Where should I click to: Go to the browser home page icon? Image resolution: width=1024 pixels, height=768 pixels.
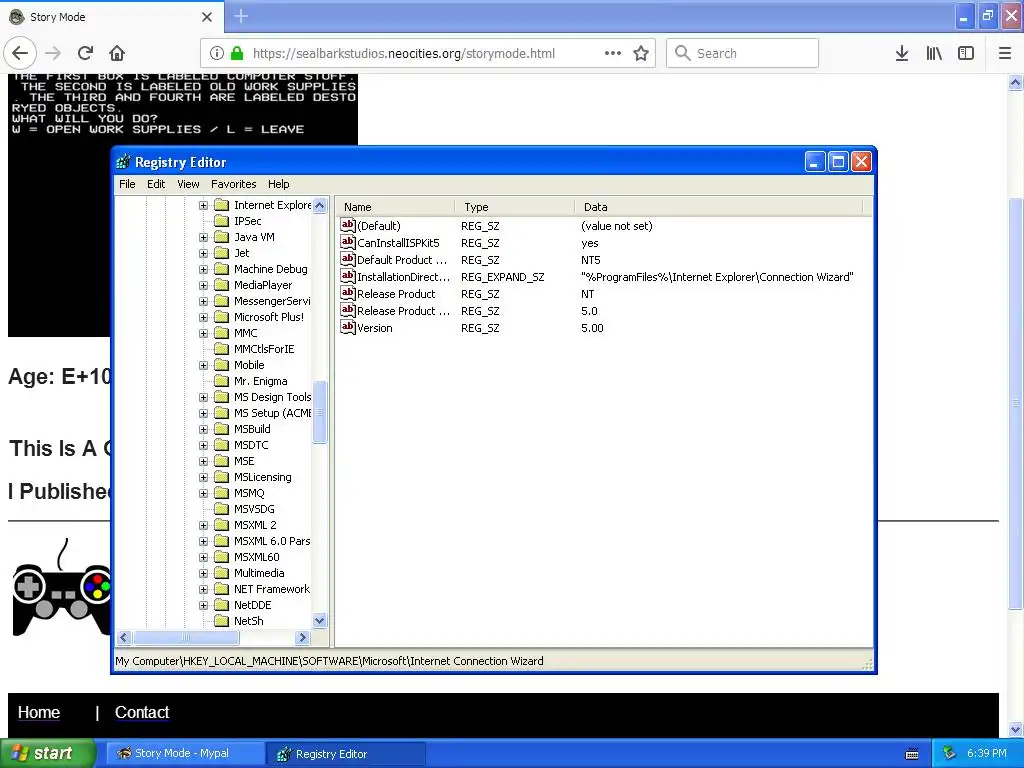click(x=117, y=53)
